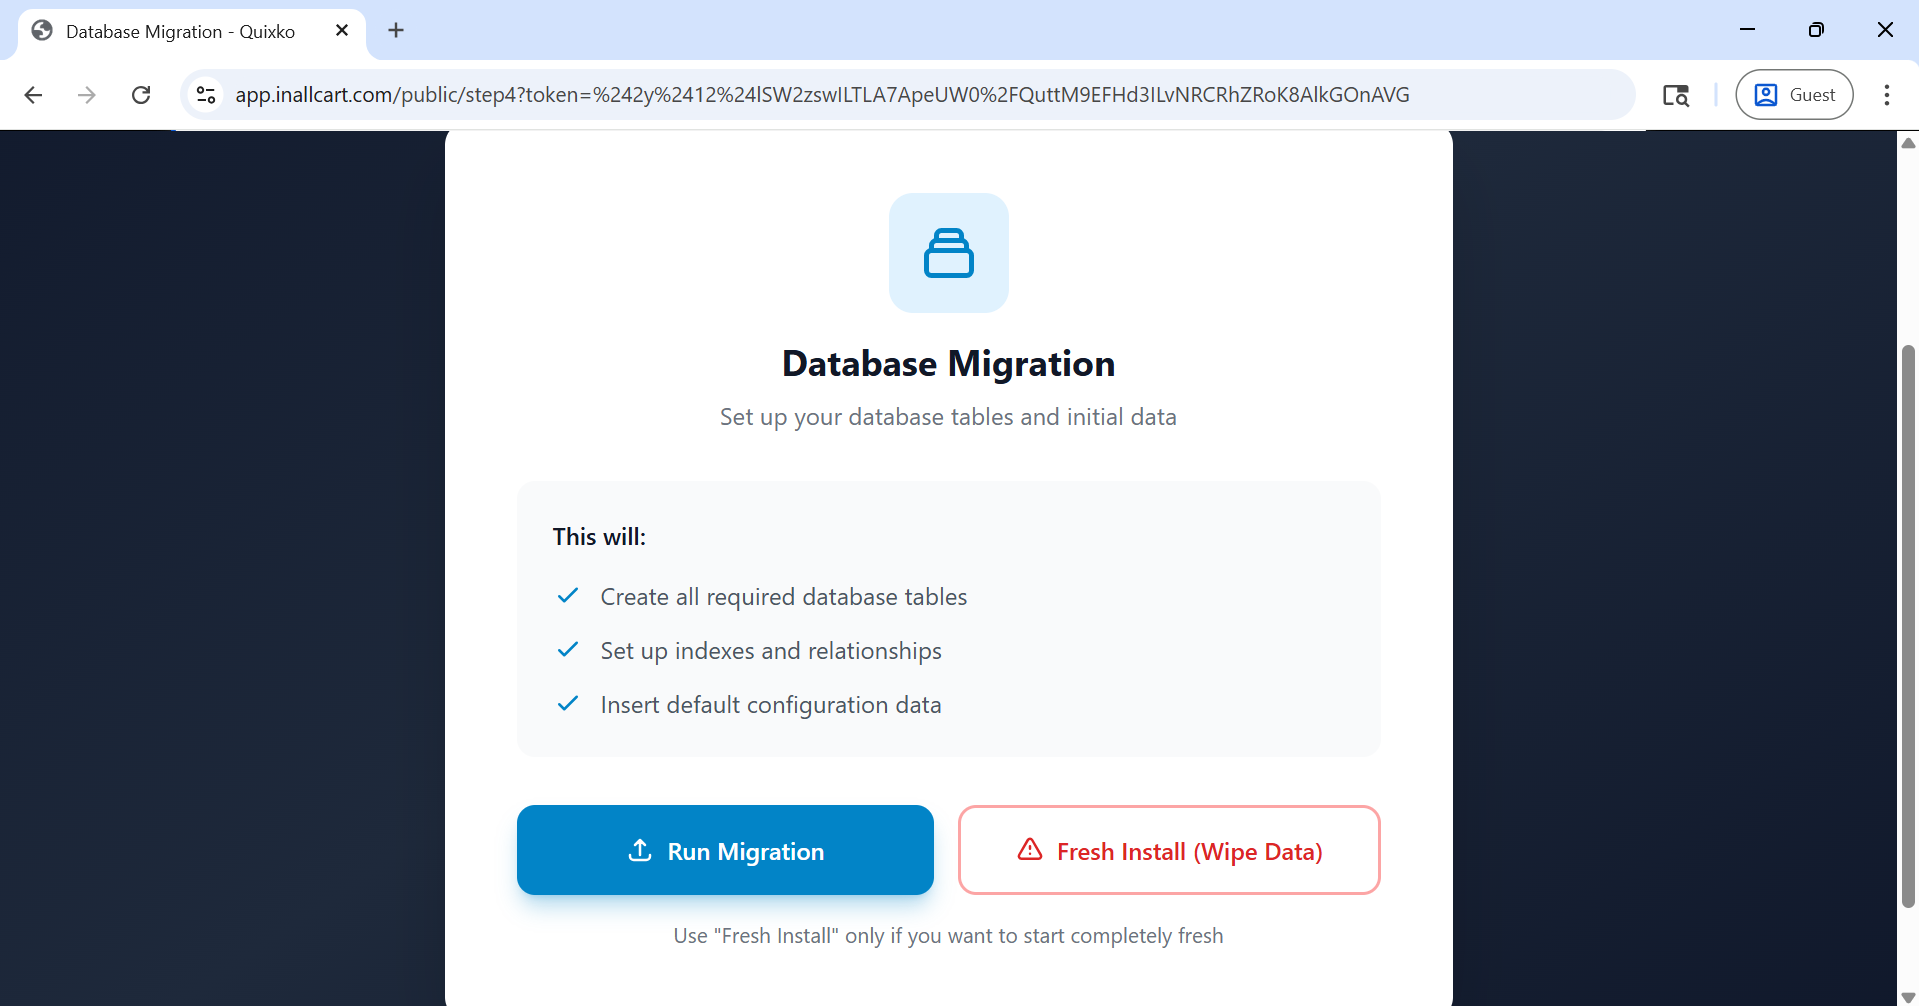The height and width of the screenshot is (1006, 1919).
Task: Click 'Create all required database tables' text
Action: click(x=784, y=597)
